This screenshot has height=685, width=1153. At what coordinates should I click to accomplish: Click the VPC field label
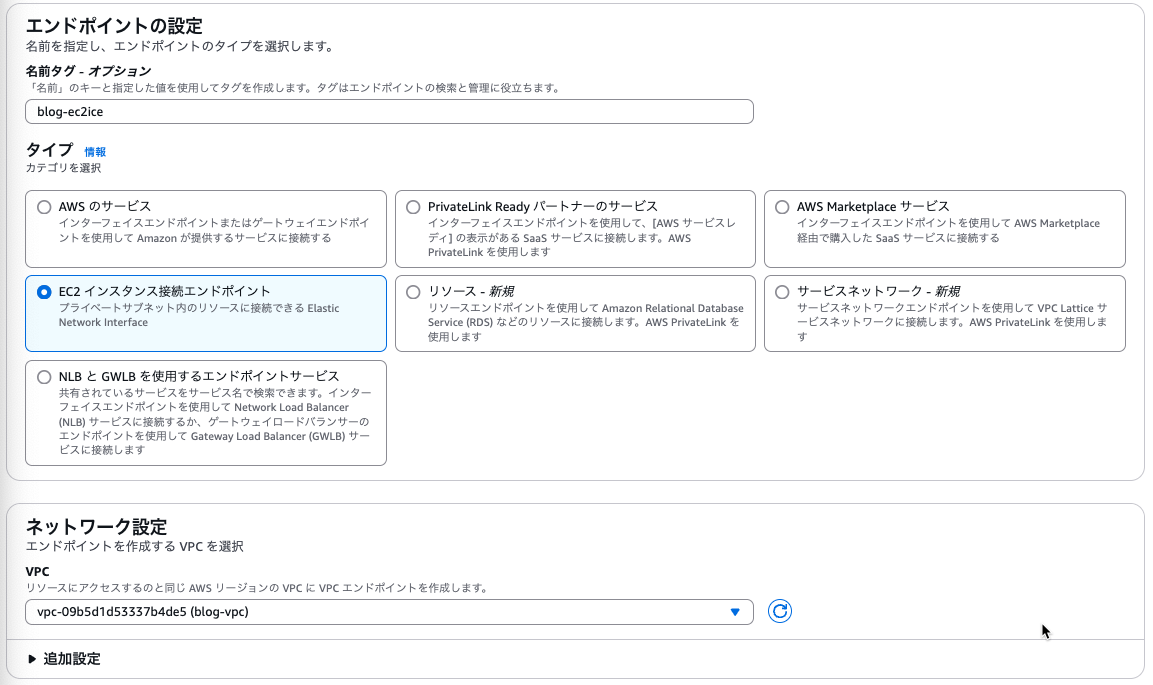pyautogui.click(x=38, y=571)
